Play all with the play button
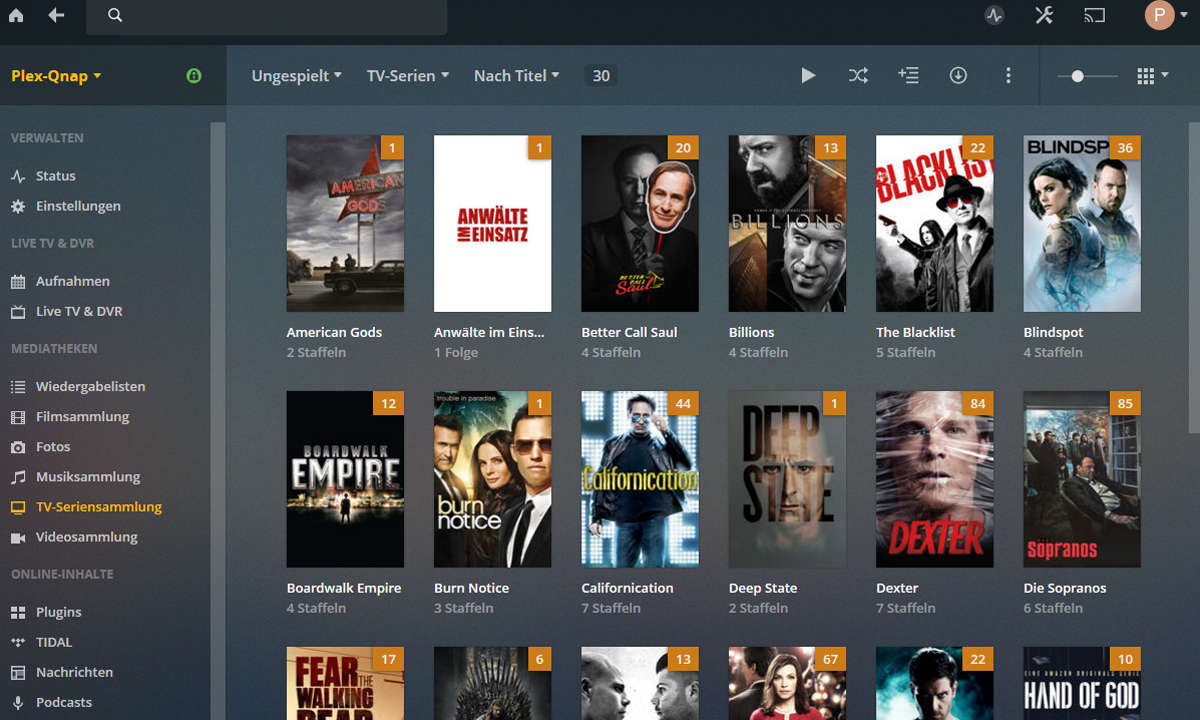Viewport: 1200px width, 720px height. point(808,75)
